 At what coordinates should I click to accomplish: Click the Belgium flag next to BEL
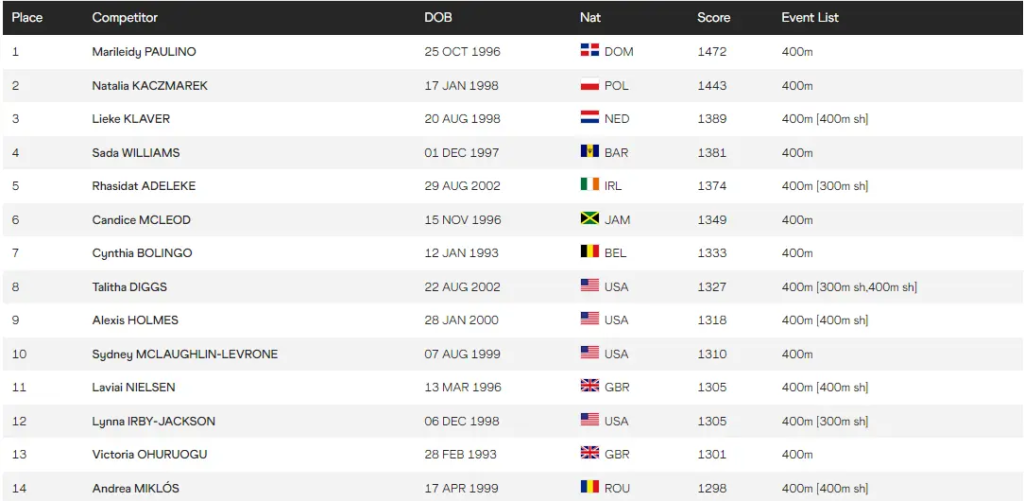(590, 252)
